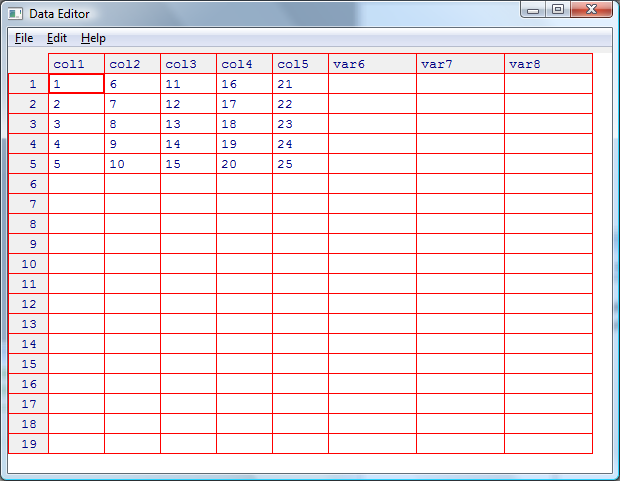Select row header 6
Screen dimensions: 620x481
tap(28, 184)
